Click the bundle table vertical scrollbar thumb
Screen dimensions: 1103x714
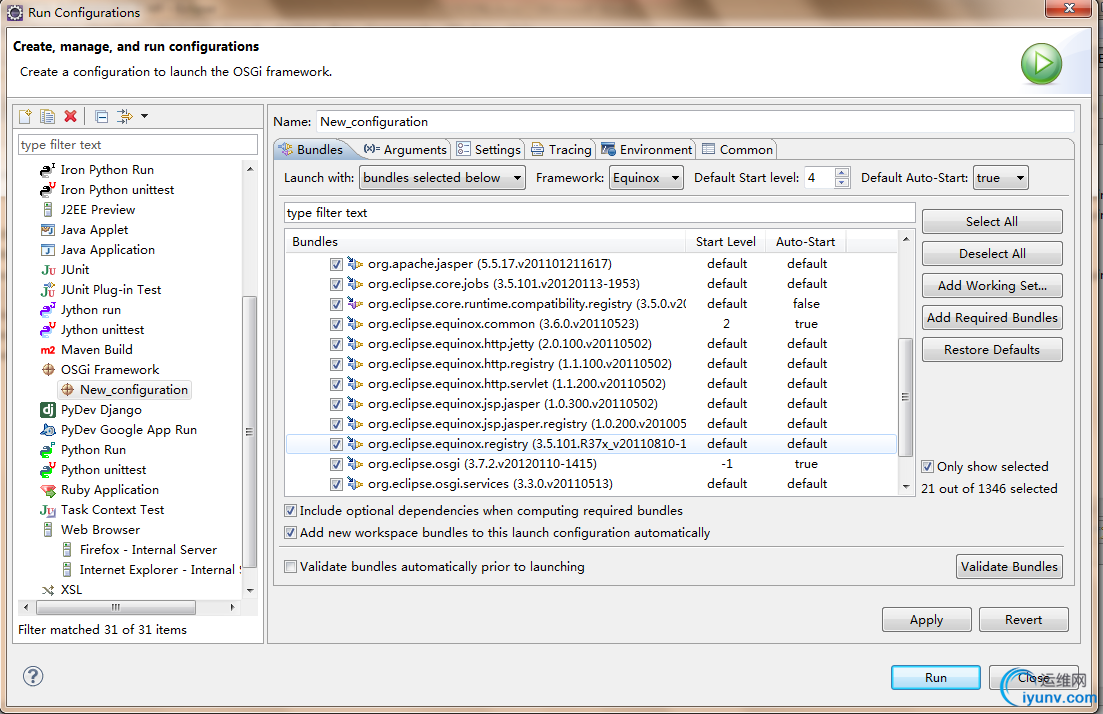point(905,397)
